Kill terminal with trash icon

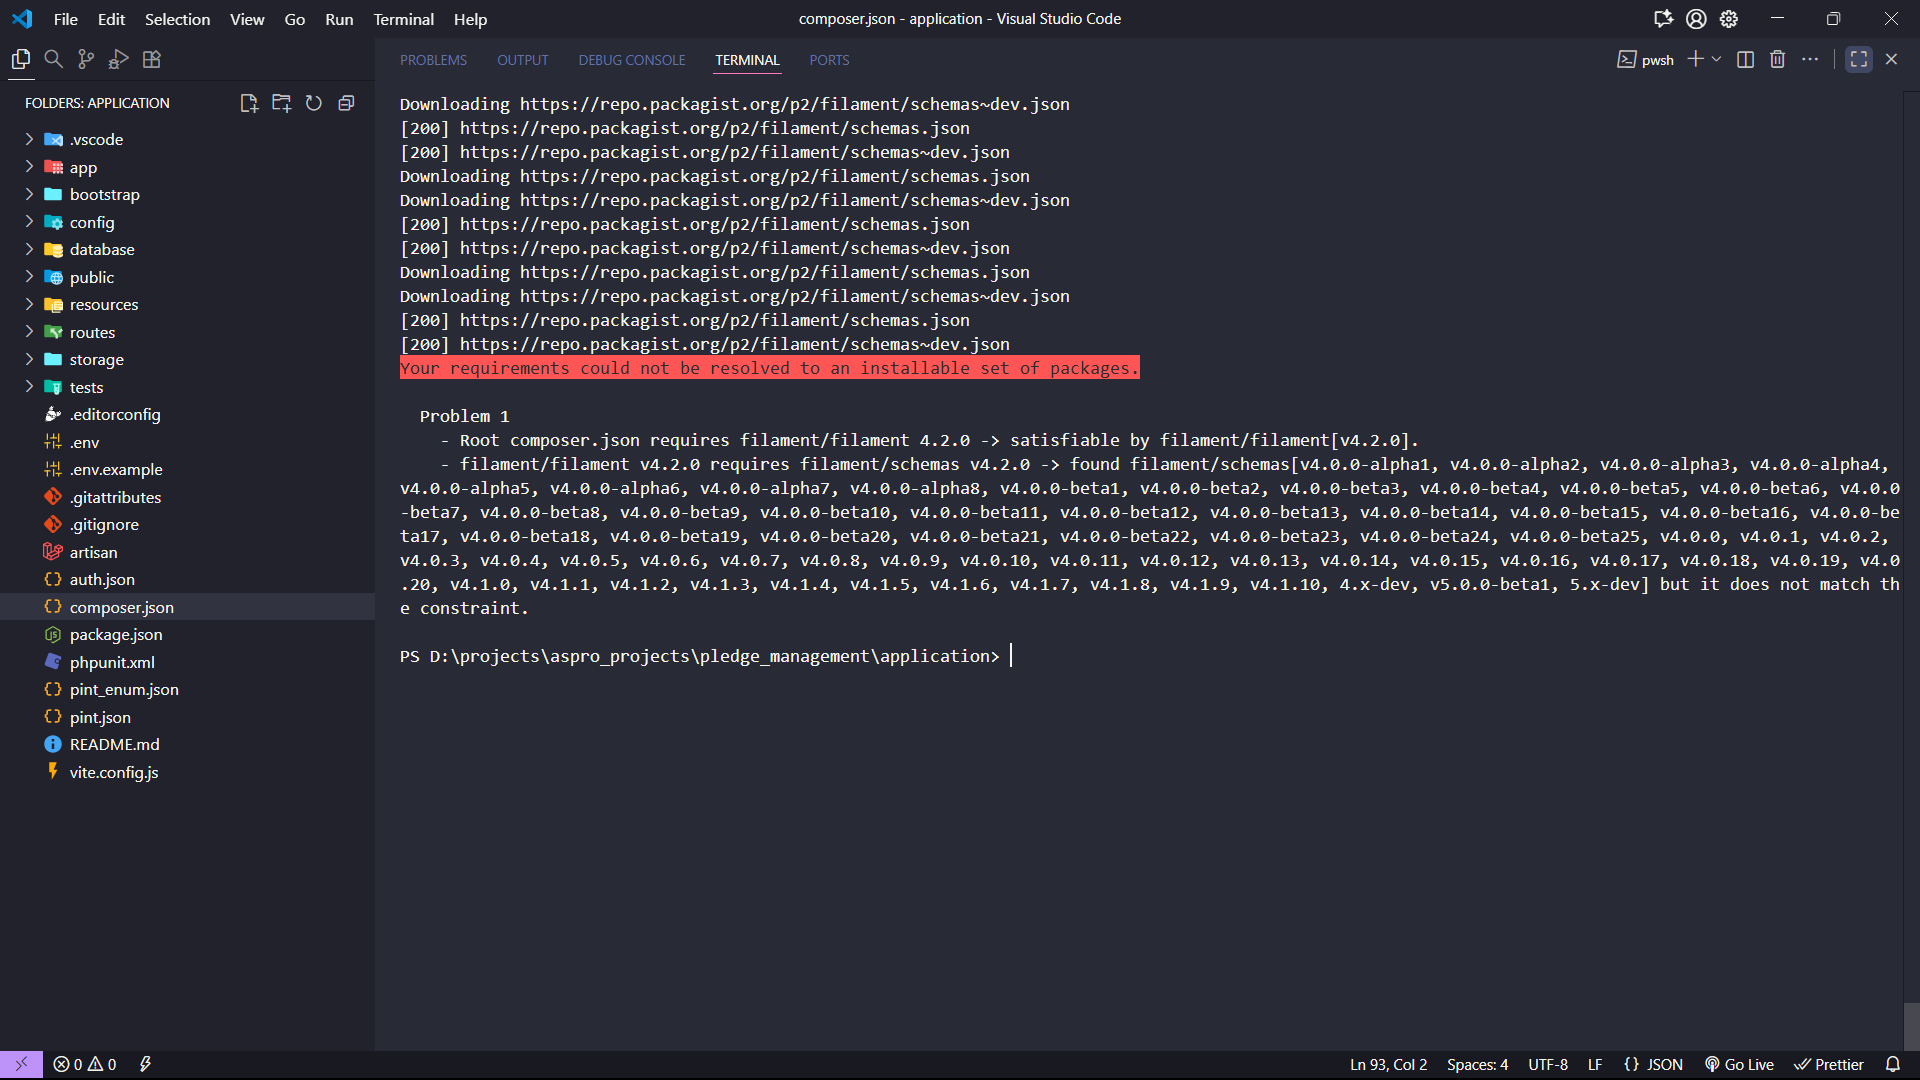1777,60
